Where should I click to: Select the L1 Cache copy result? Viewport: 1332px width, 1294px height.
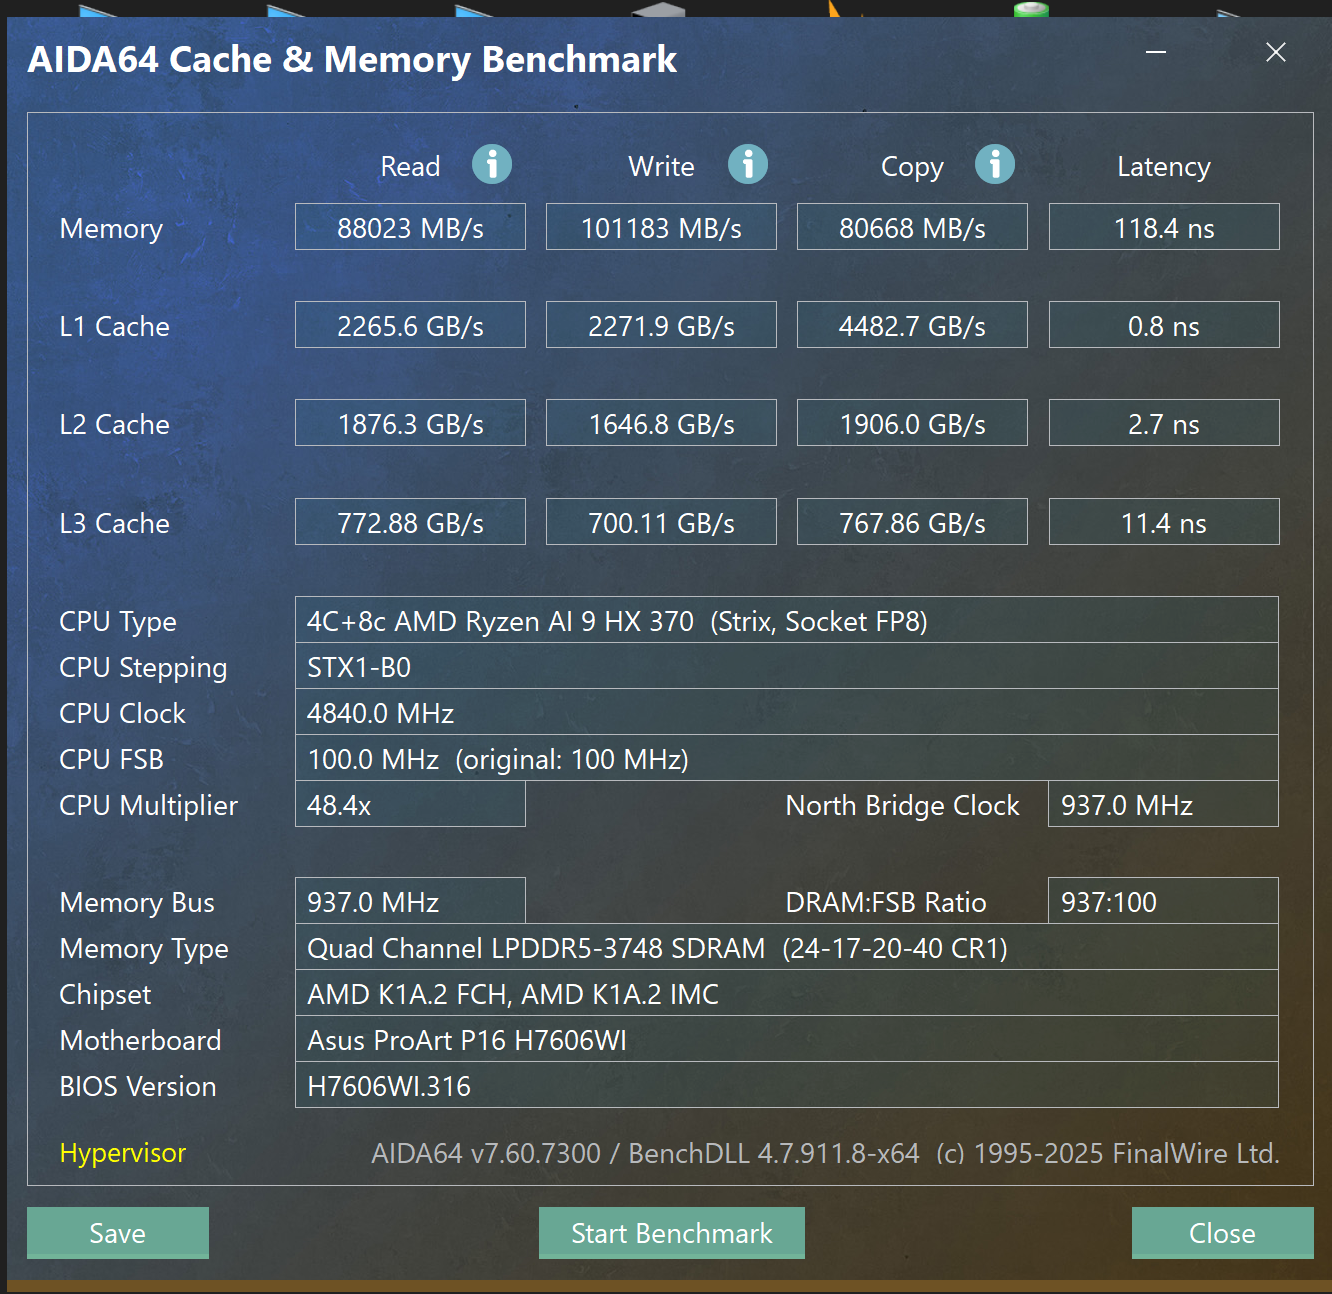911,325
